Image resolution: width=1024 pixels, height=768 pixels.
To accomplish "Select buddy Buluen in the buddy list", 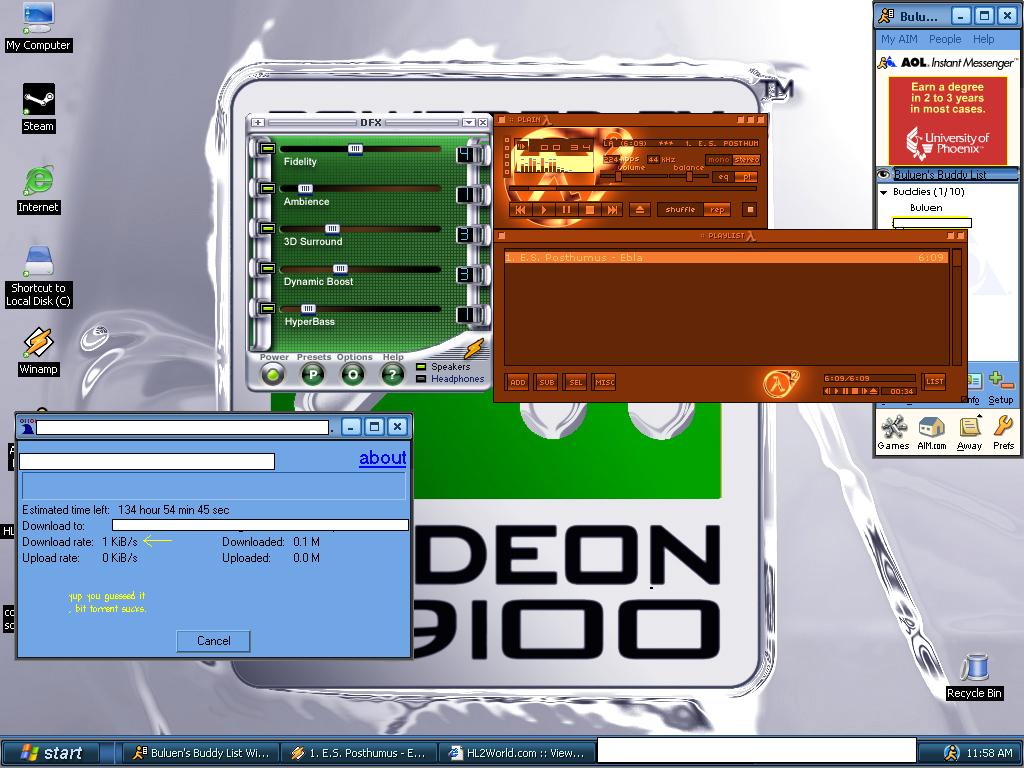I will (926, 208).
